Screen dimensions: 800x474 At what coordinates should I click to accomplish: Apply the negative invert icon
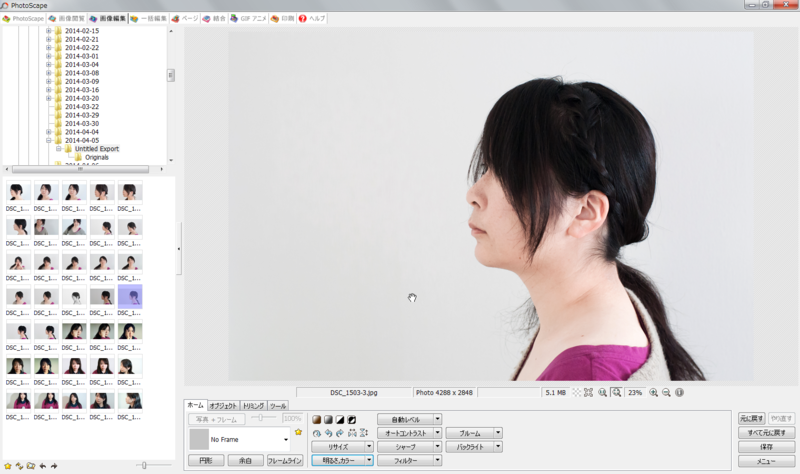click(352, 419)
